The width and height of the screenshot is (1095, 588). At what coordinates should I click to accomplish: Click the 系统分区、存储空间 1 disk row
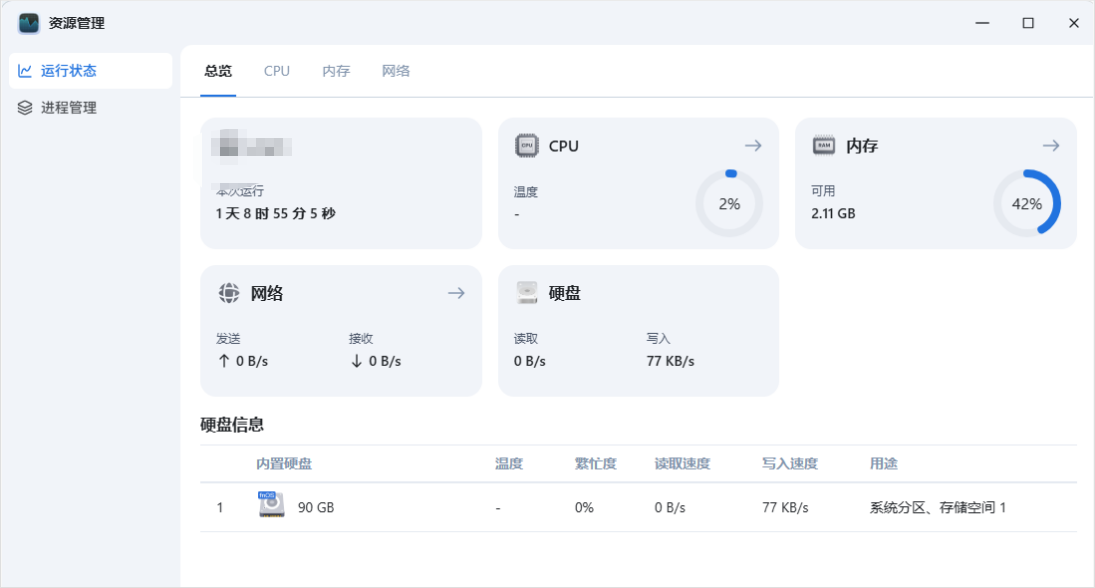[937, 507]
